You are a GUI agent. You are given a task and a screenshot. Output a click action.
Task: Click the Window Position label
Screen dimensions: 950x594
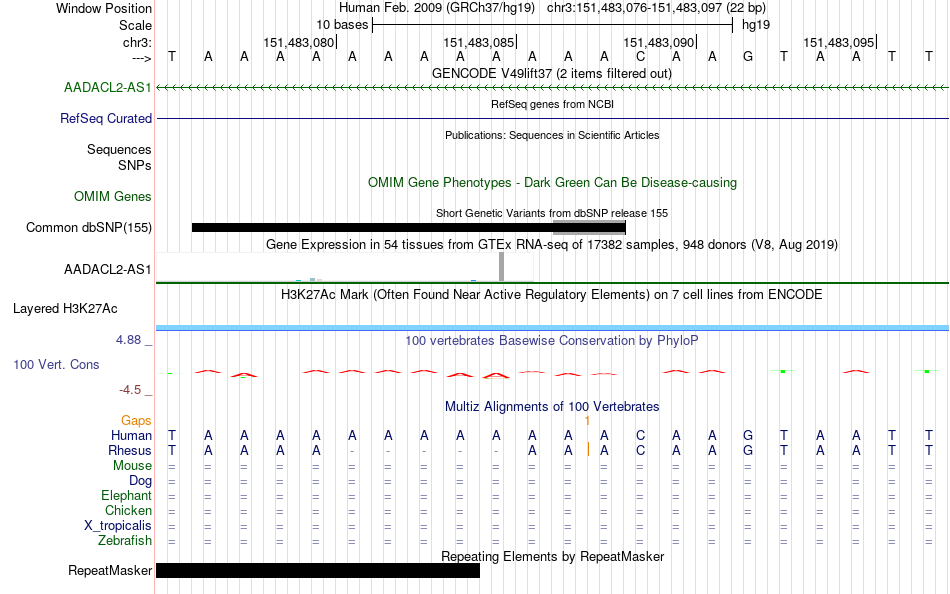pyautogui.click(x=104, y=8)
